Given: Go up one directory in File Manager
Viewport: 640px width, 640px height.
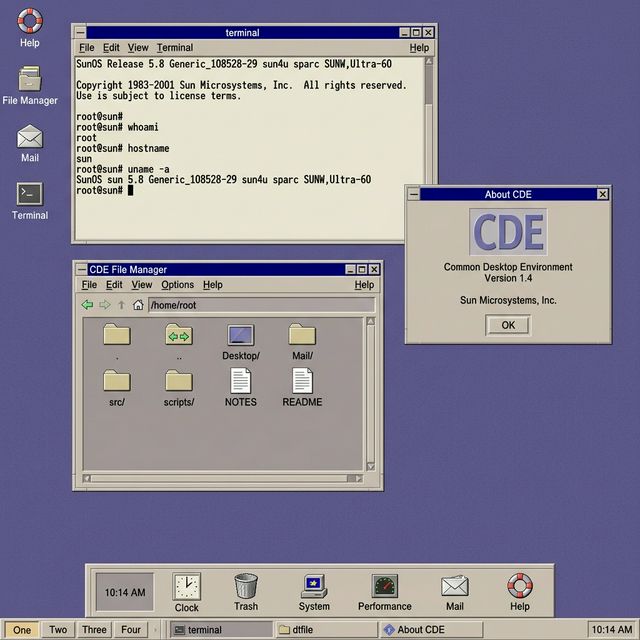Looking at the screenshot, I should (x=121, y=304).
